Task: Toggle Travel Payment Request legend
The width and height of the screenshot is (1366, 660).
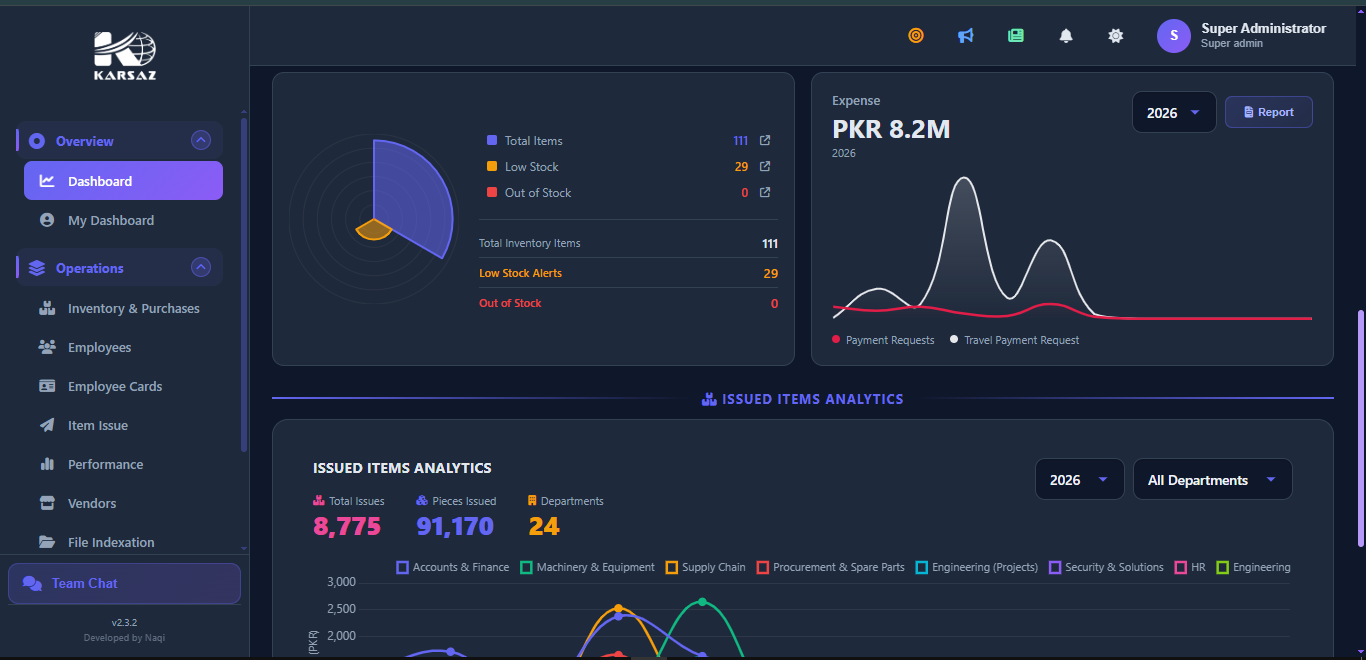Action: (1014, 340)
